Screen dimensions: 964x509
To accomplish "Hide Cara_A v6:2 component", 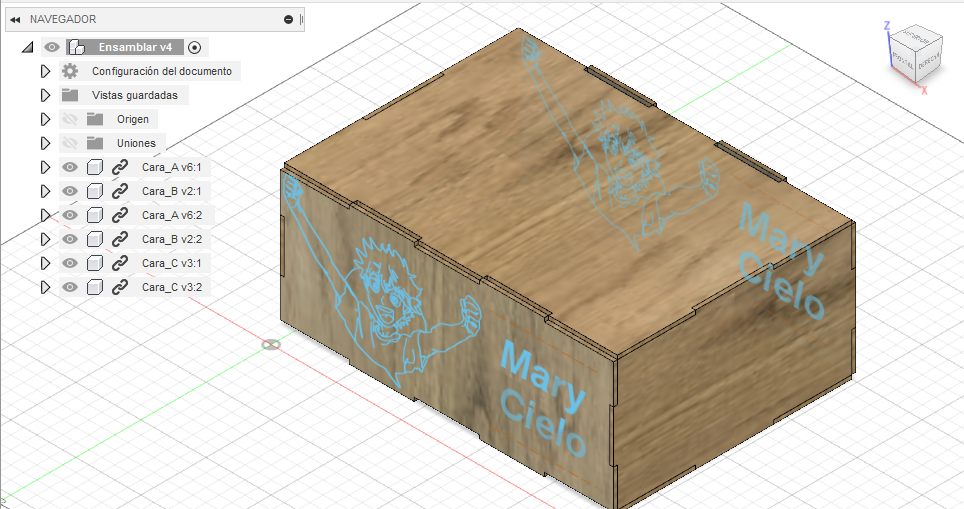I will click(70, 215).
